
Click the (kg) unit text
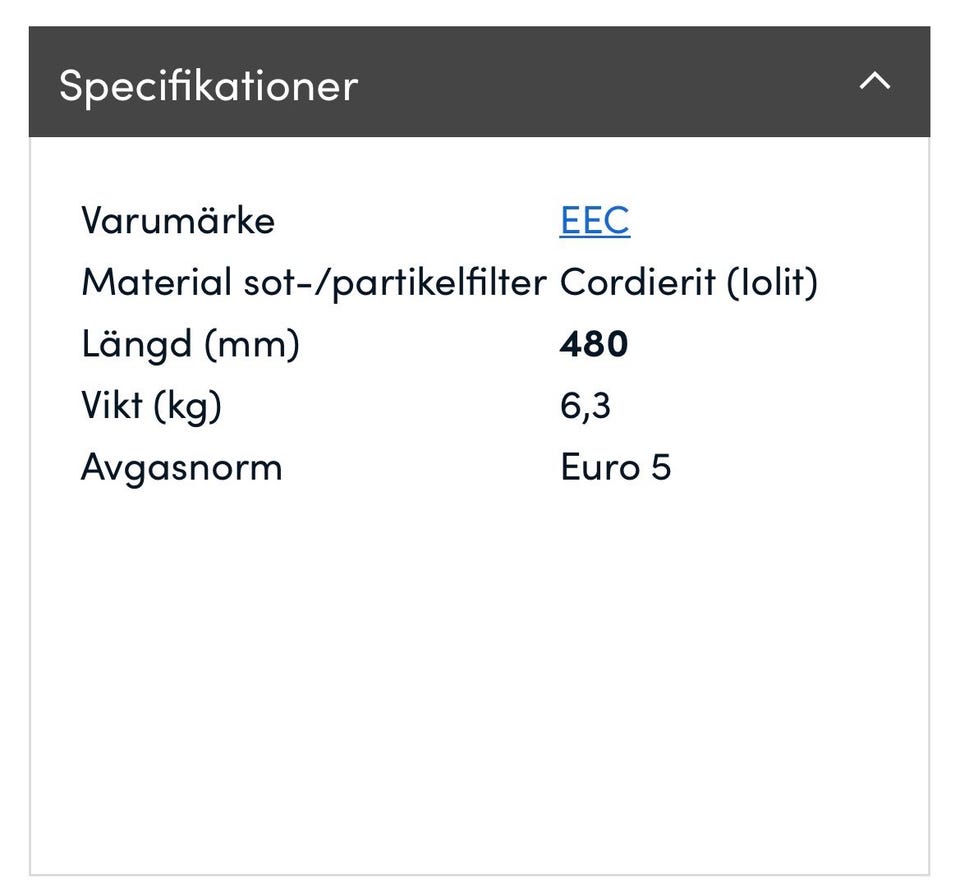tap(186, 408)
